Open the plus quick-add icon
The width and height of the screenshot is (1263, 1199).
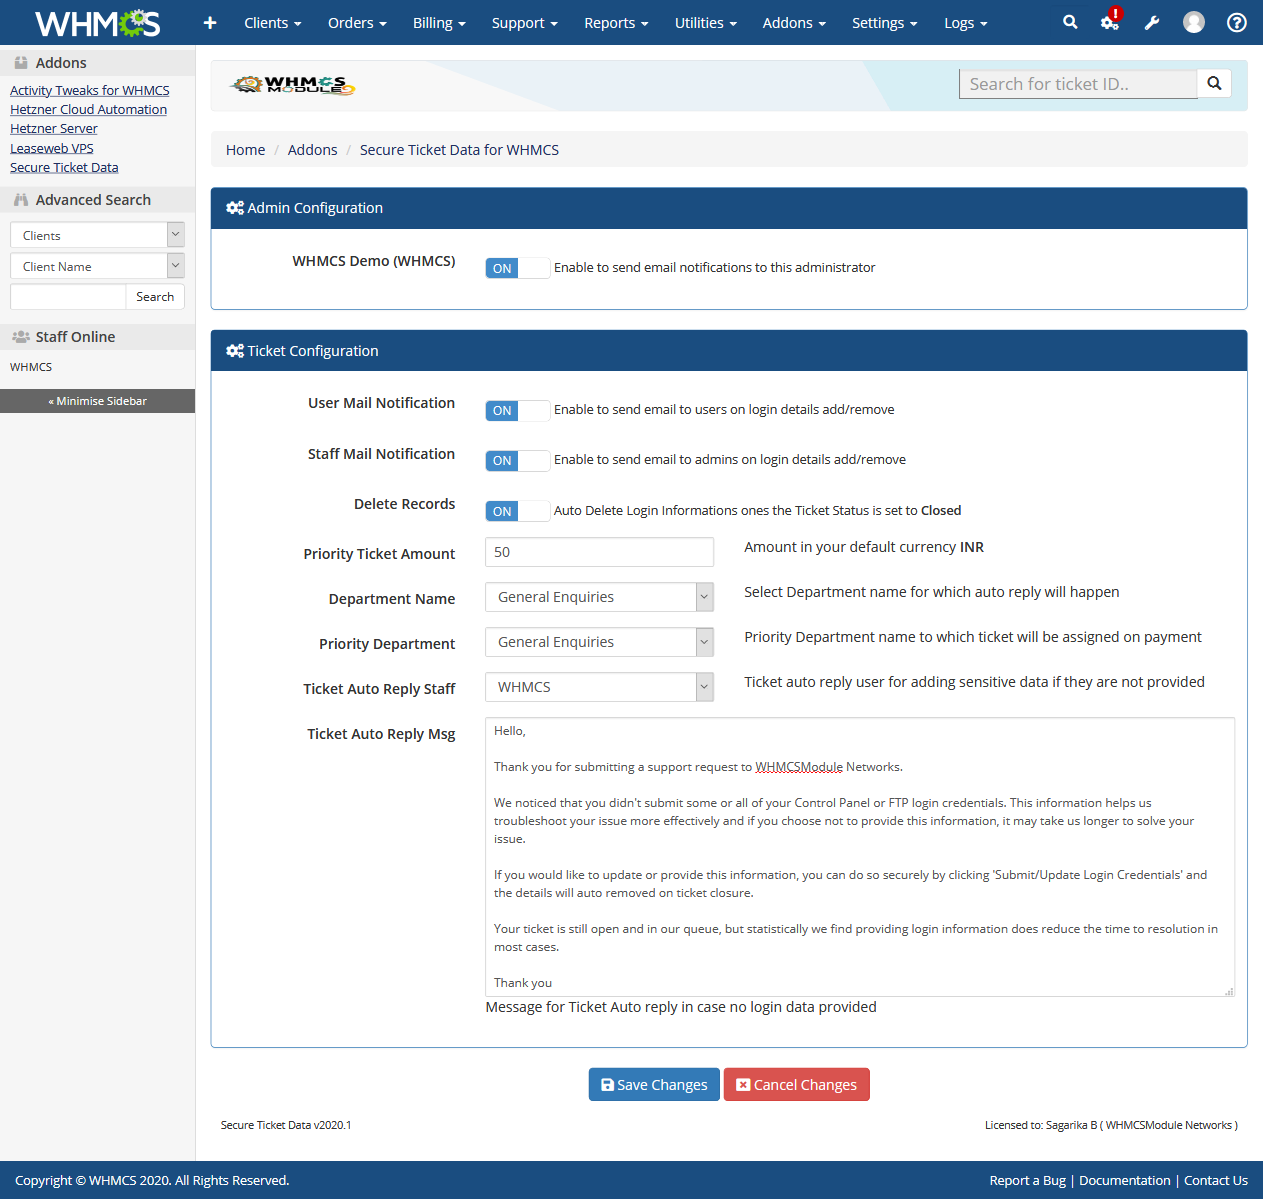tap(210, 22)
